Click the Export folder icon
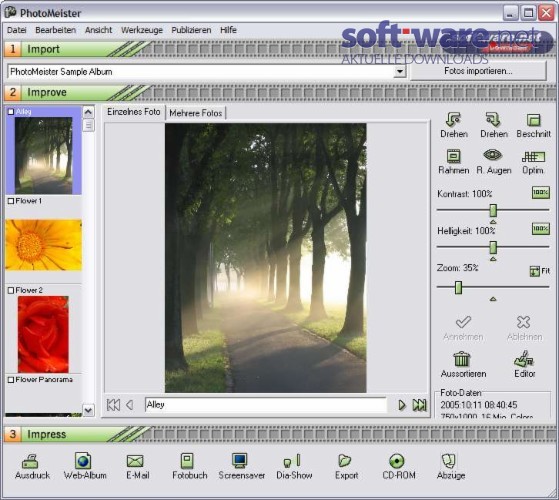This screenshot has height=500, width=559. click(x=344, y=460)
